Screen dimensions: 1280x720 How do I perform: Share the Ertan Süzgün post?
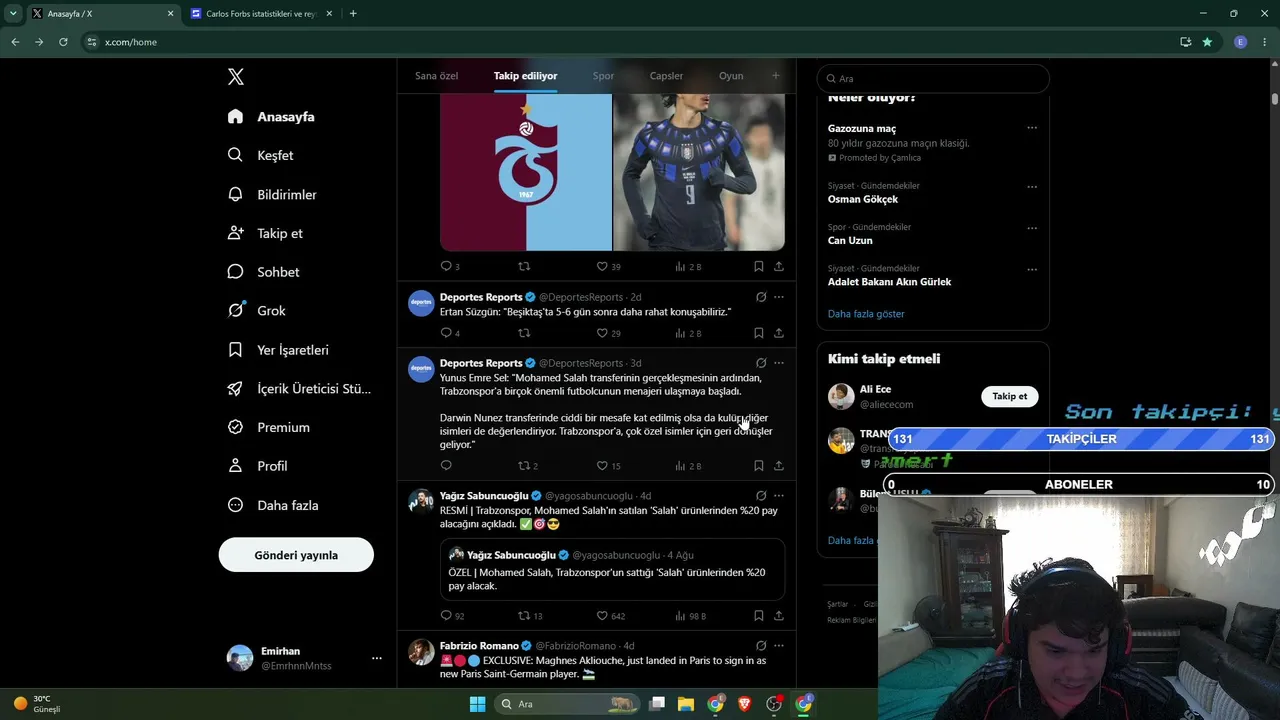coord(778,333)
